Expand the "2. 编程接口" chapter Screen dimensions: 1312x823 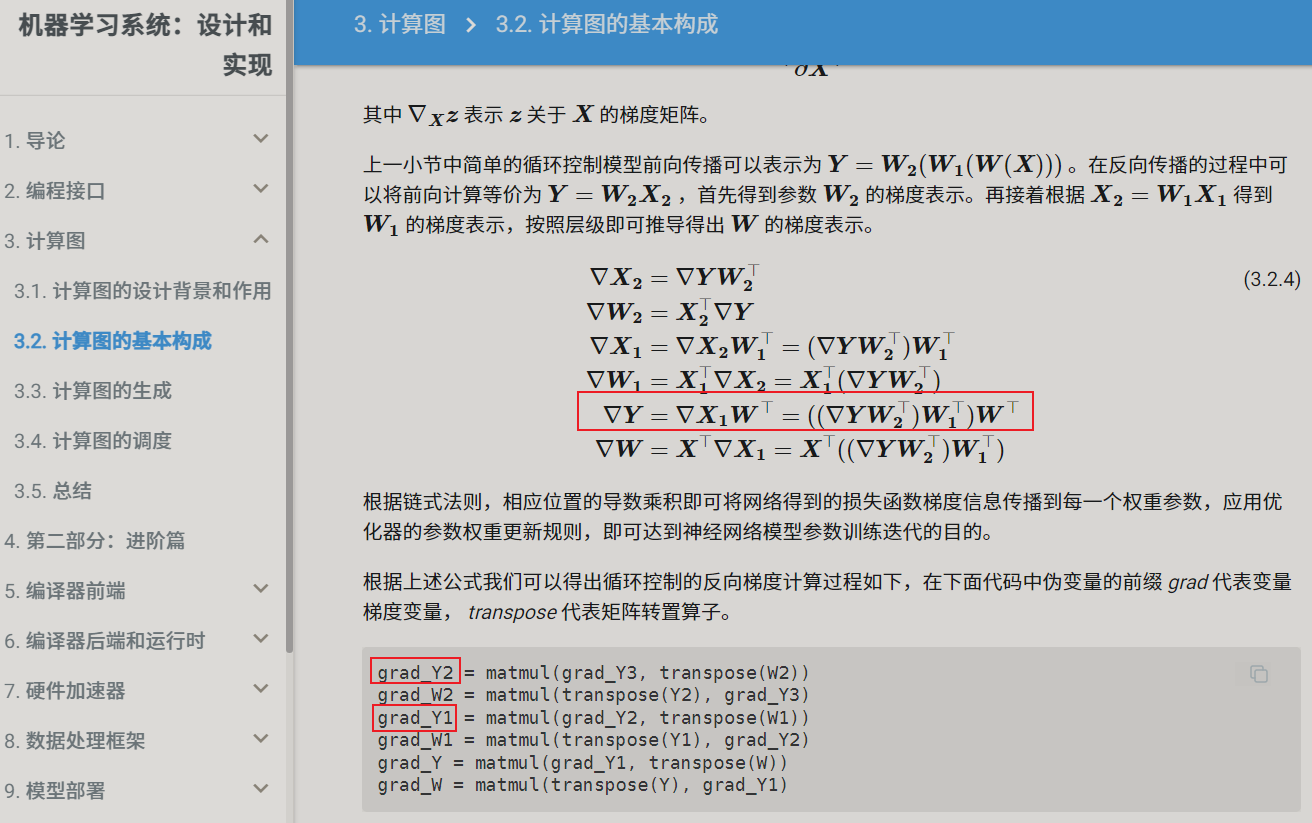pyautogui.click(x=261, y=189)
